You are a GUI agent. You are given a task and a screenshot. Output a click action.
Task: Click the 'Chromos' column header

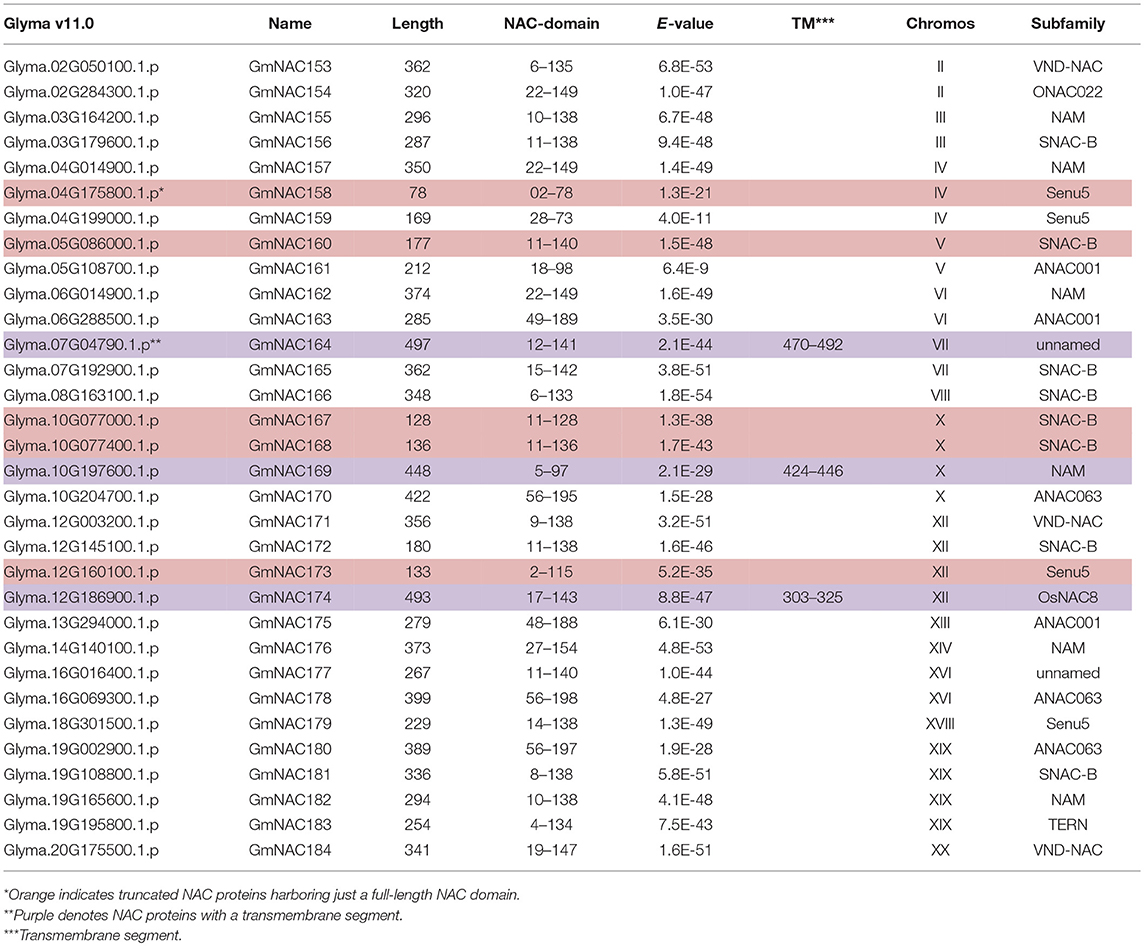[x=940, y=23]
